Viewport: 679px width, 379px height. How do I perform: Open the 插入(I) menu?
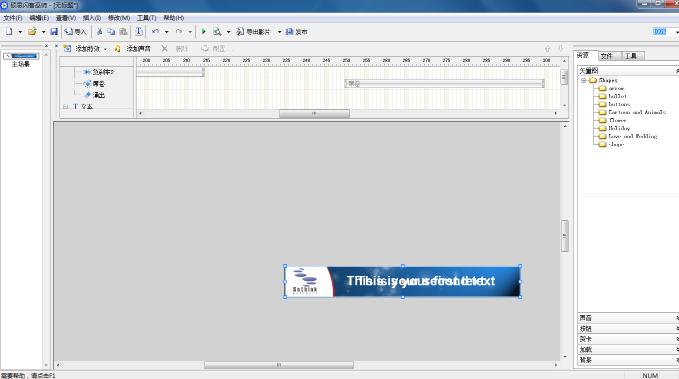[x=92, y=18]
